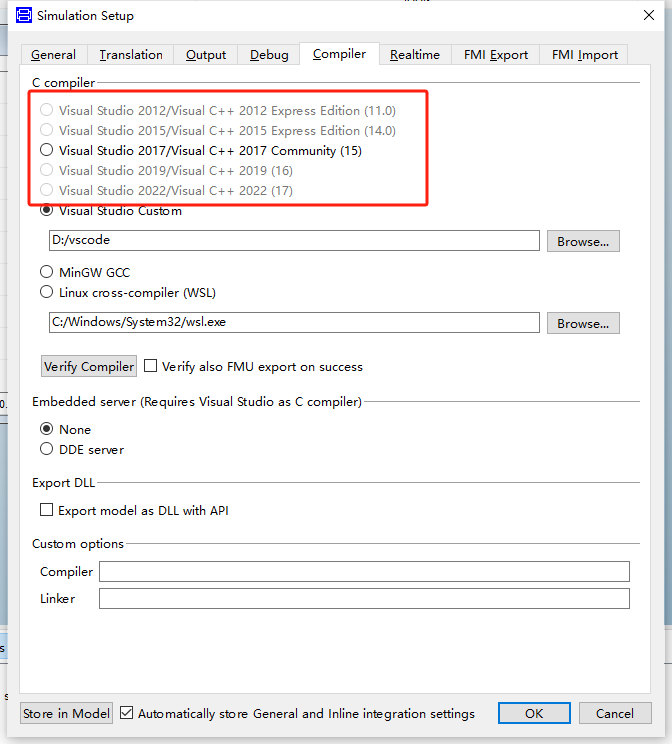Open the Realtime tab
This screenshot has width=672, height=744.
pos(415,55)
